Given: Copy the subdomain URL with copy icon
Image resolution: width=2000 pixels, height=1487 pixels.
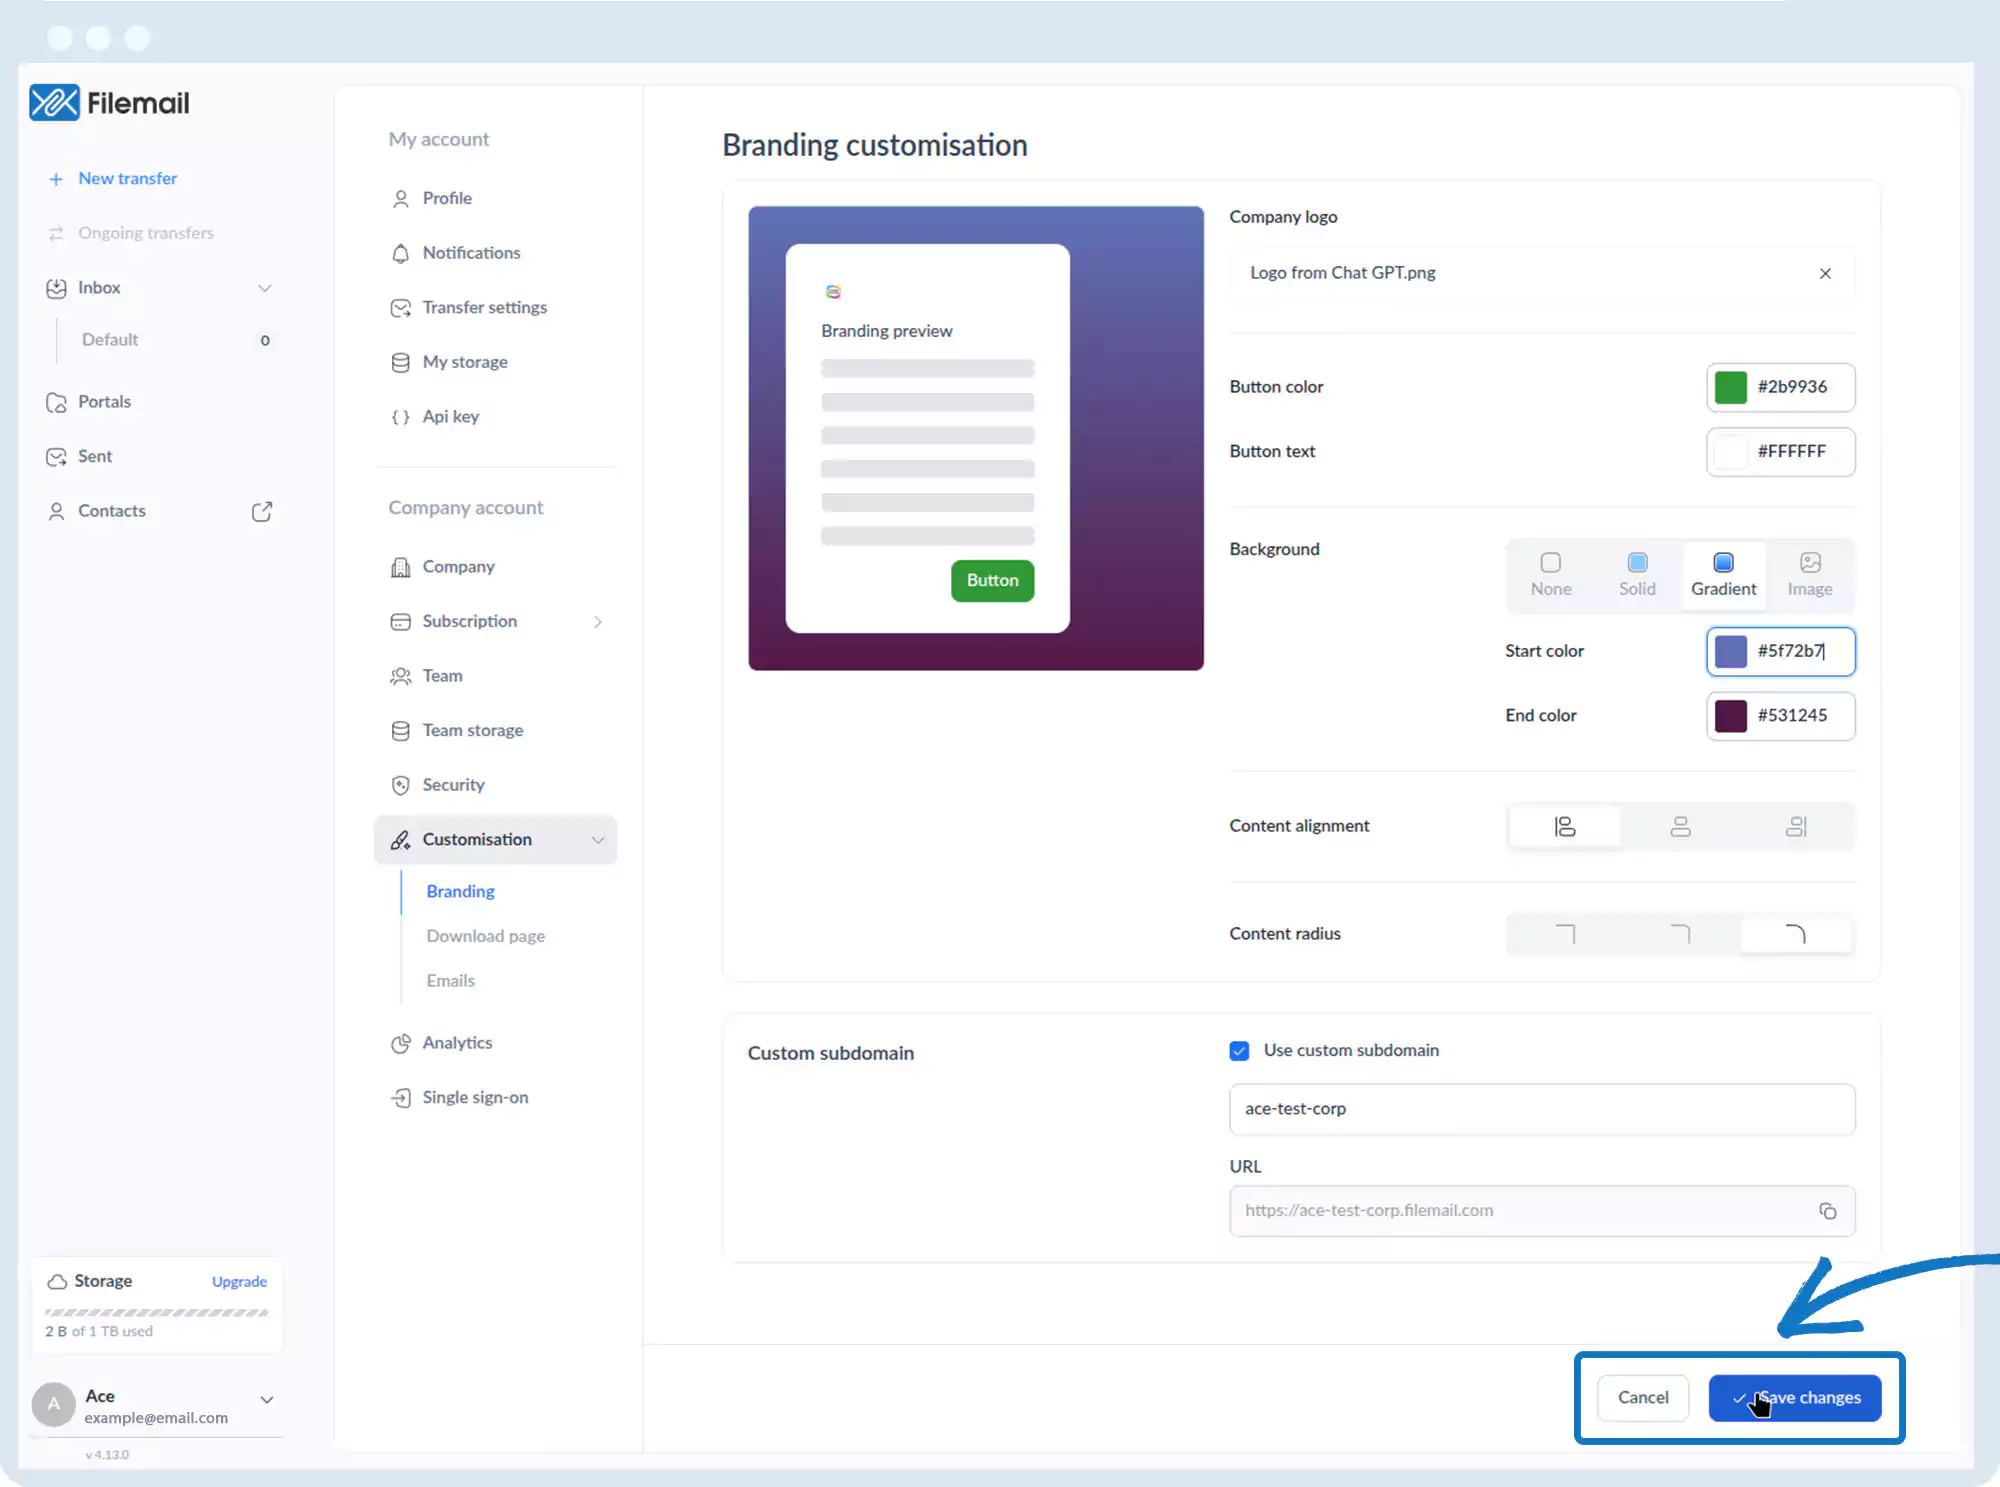Looking at the screenshot, I should pos(1827,1211).
